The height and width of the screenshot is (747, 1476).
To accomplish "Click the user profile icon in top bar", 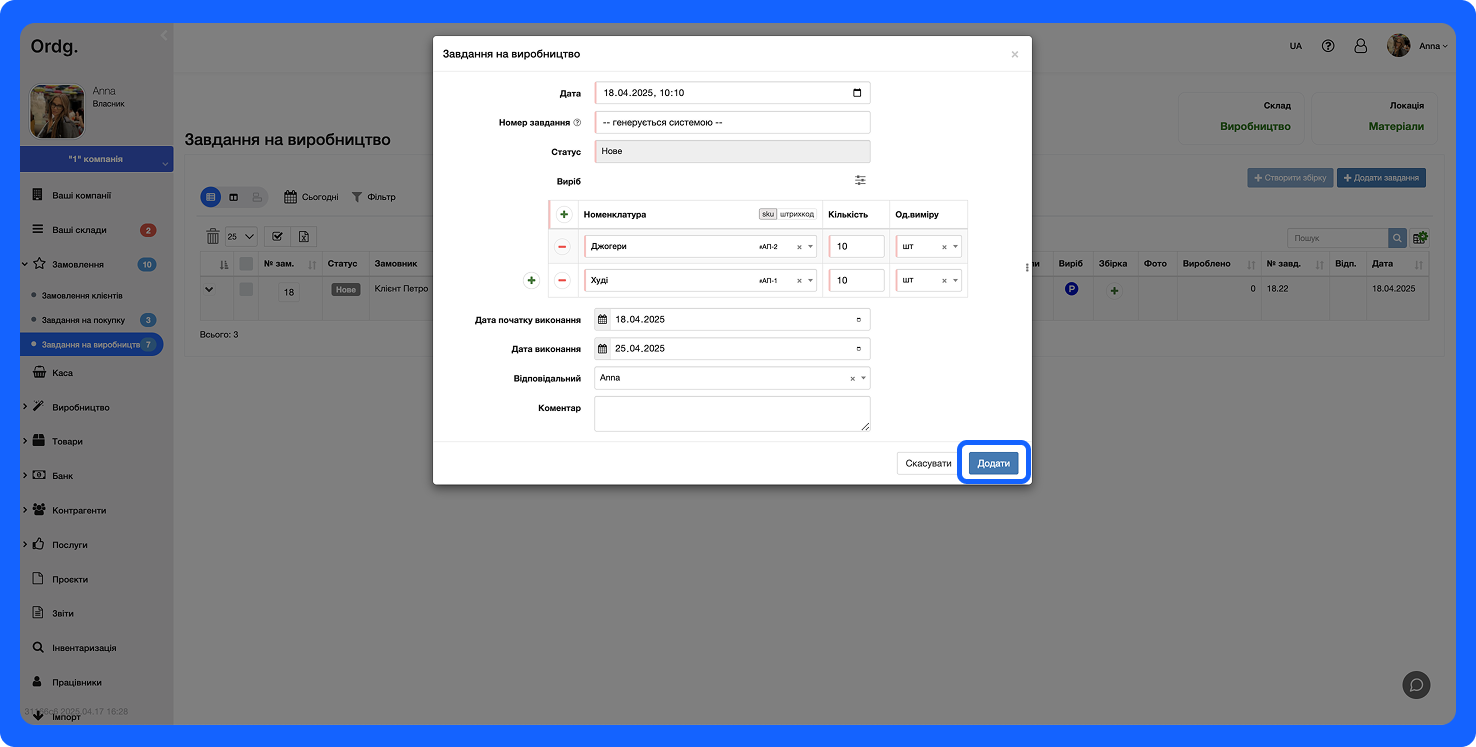I will coord(1360,46).
